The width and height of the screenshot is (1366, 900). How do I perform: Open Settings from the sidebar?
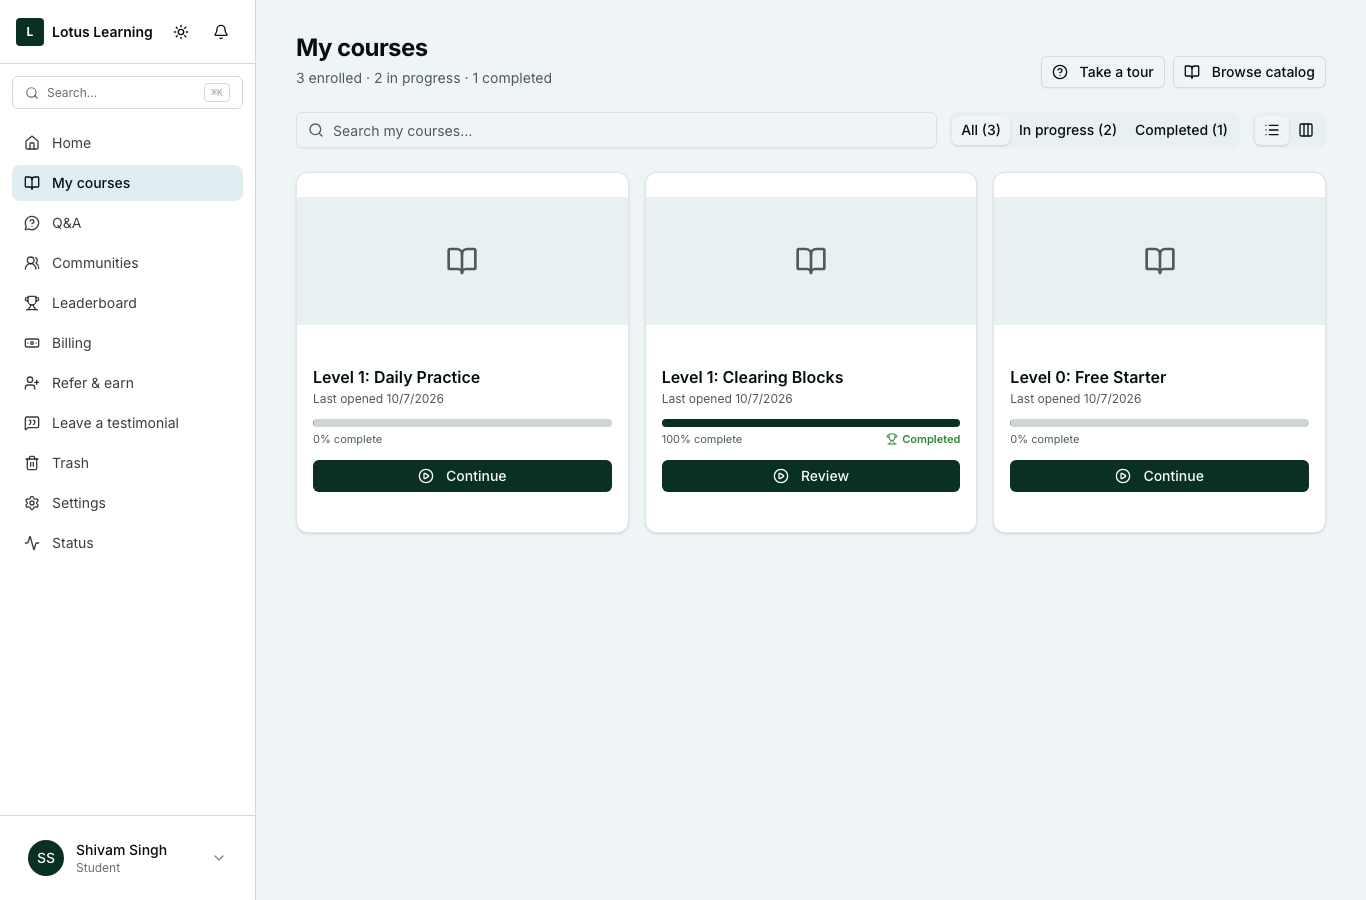coord(128,503)
